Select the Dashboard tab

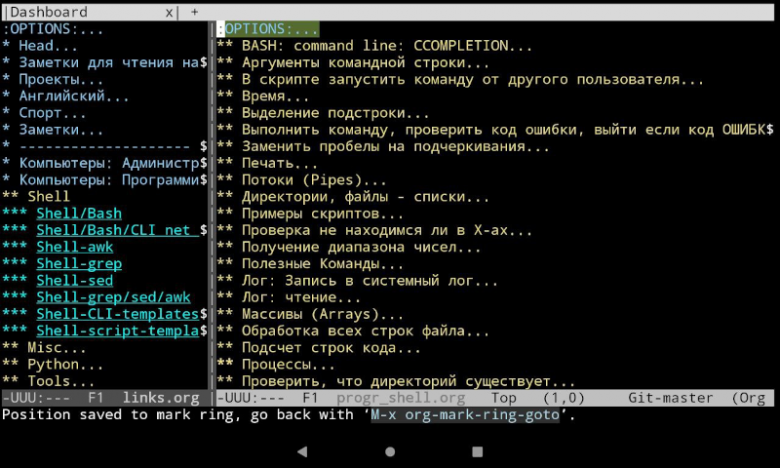pos(49,12)
